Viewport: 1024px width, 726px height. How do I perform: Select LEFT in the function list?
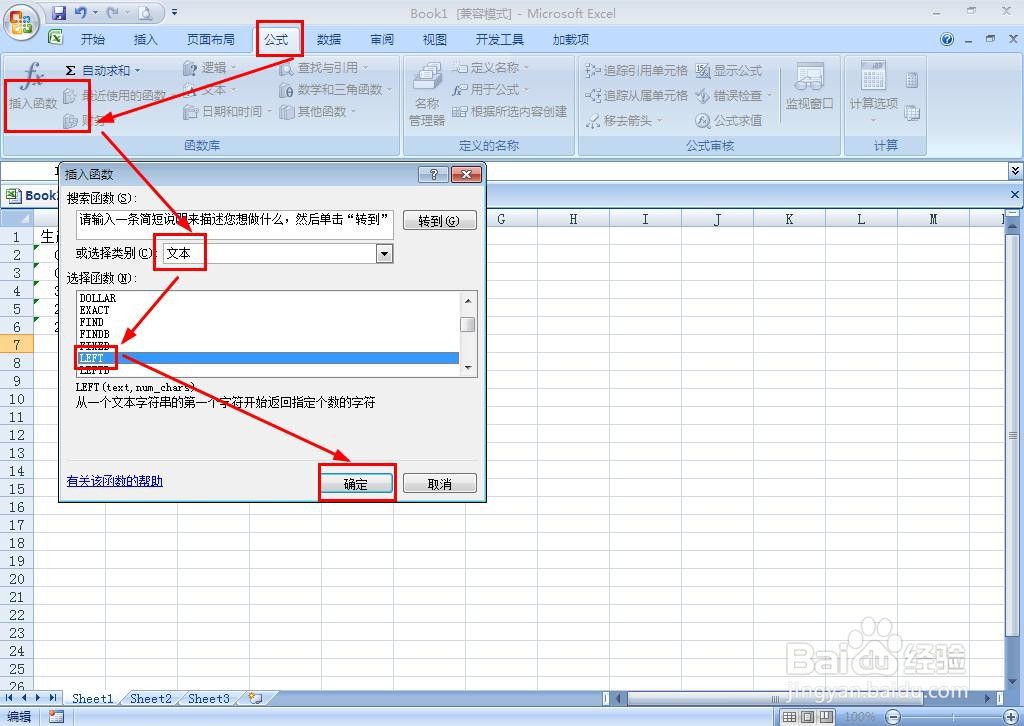coord(268,358)
